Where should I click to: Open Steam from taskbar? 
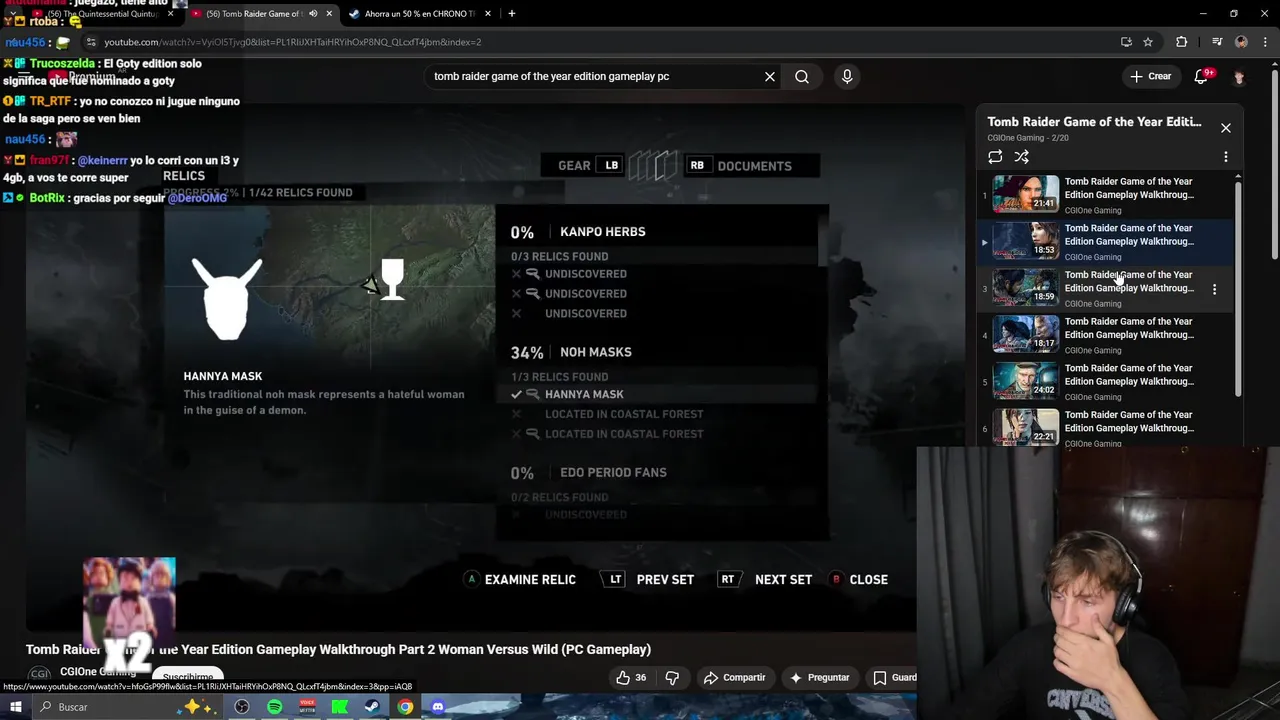click(372, 707)
